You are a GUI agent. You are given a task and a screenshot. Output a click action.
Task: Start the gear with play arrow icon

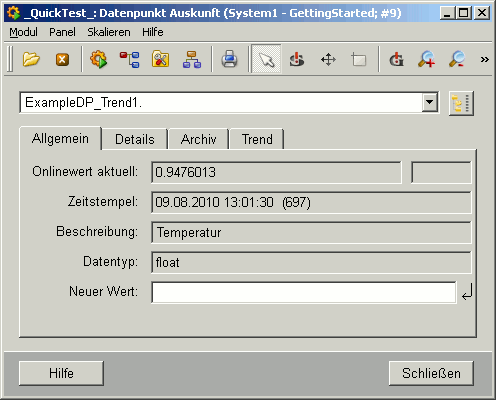coord(98,60)
